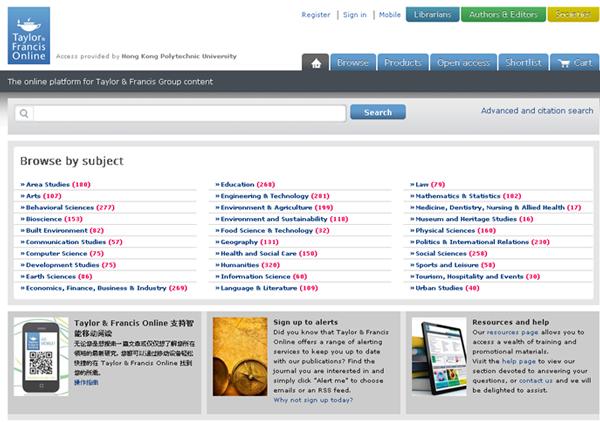
Task: Click the tablet image for resources
Action: click(439, 357)
